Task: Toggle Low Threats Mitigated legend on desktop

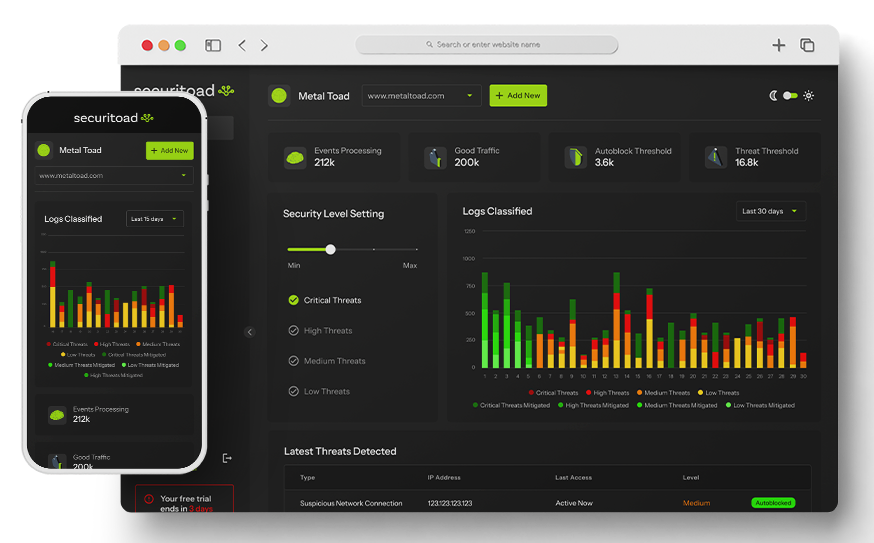Action: click(x=760, y=405)
